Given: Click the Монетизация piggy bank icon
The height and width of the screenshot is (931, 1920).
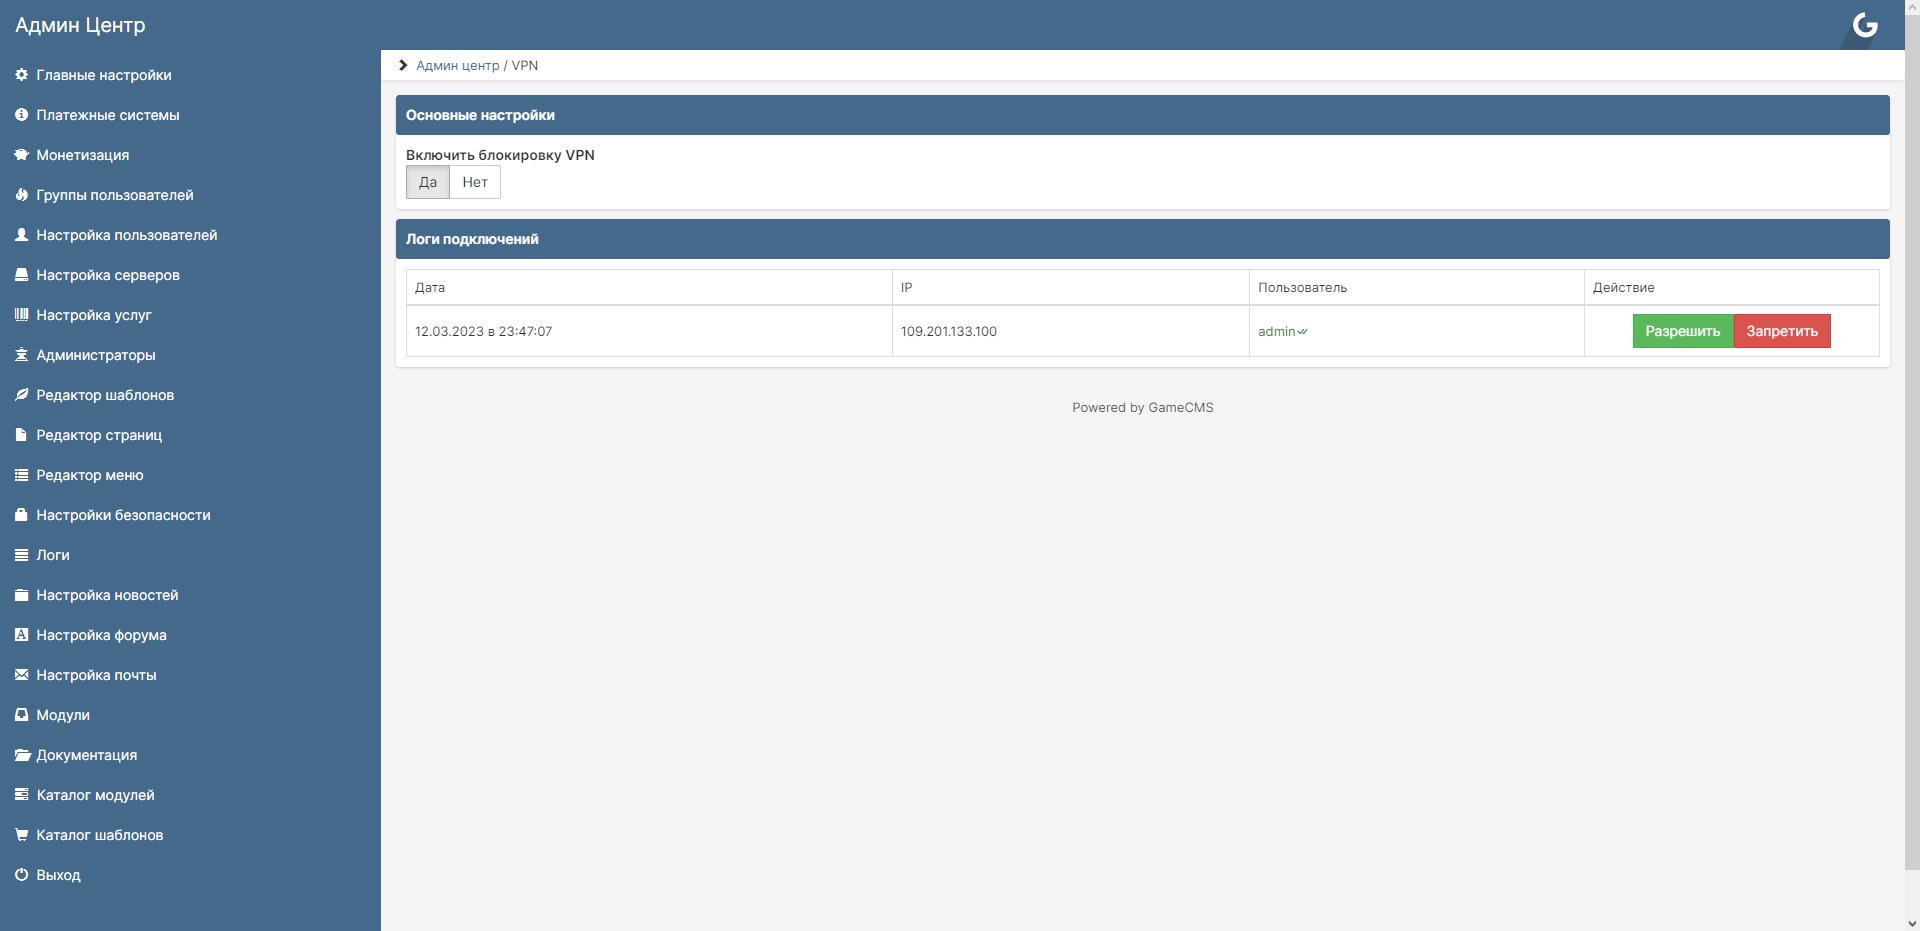Looking at the screenshot, I should click(21, 155).
